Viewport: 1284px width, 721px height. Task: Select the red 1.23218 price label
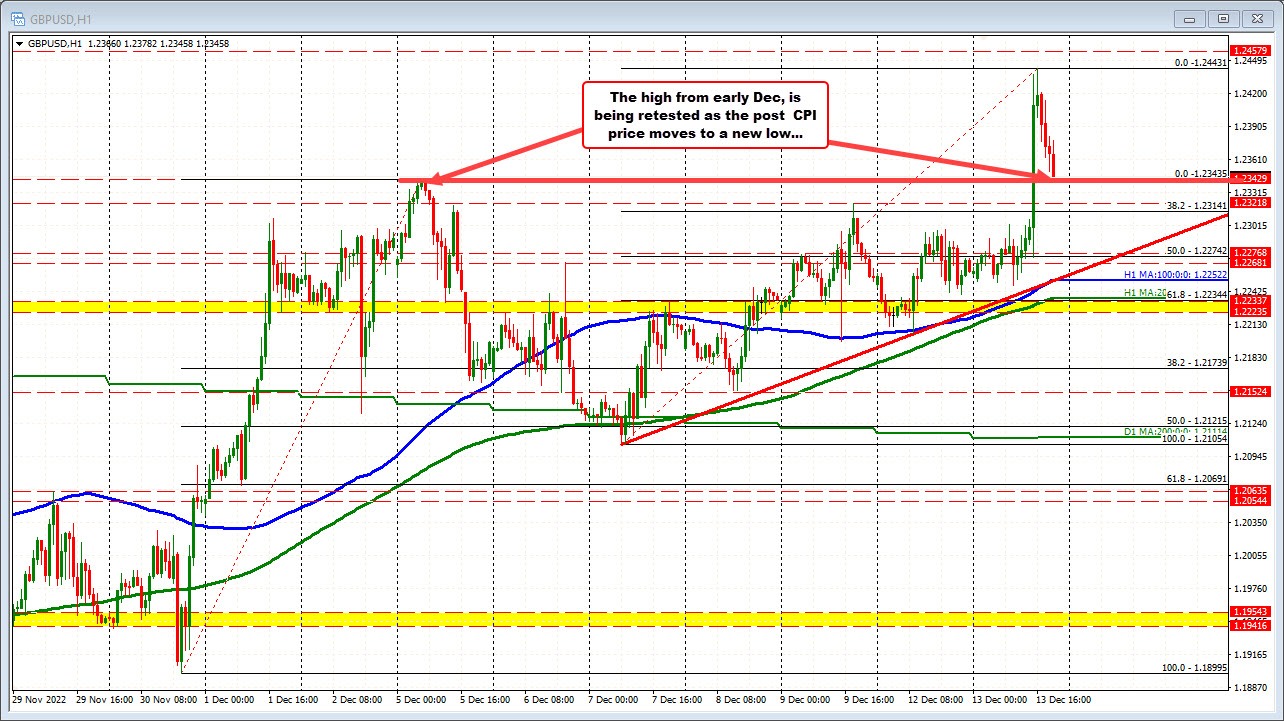1251,203
